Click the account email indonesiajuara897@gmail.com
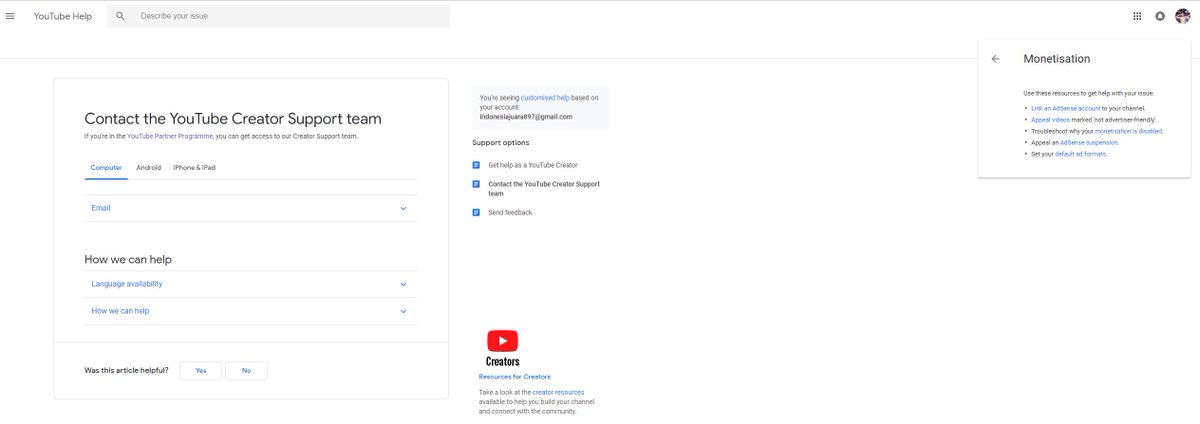This screenshot has width=1200, height=424. (526, 116)
